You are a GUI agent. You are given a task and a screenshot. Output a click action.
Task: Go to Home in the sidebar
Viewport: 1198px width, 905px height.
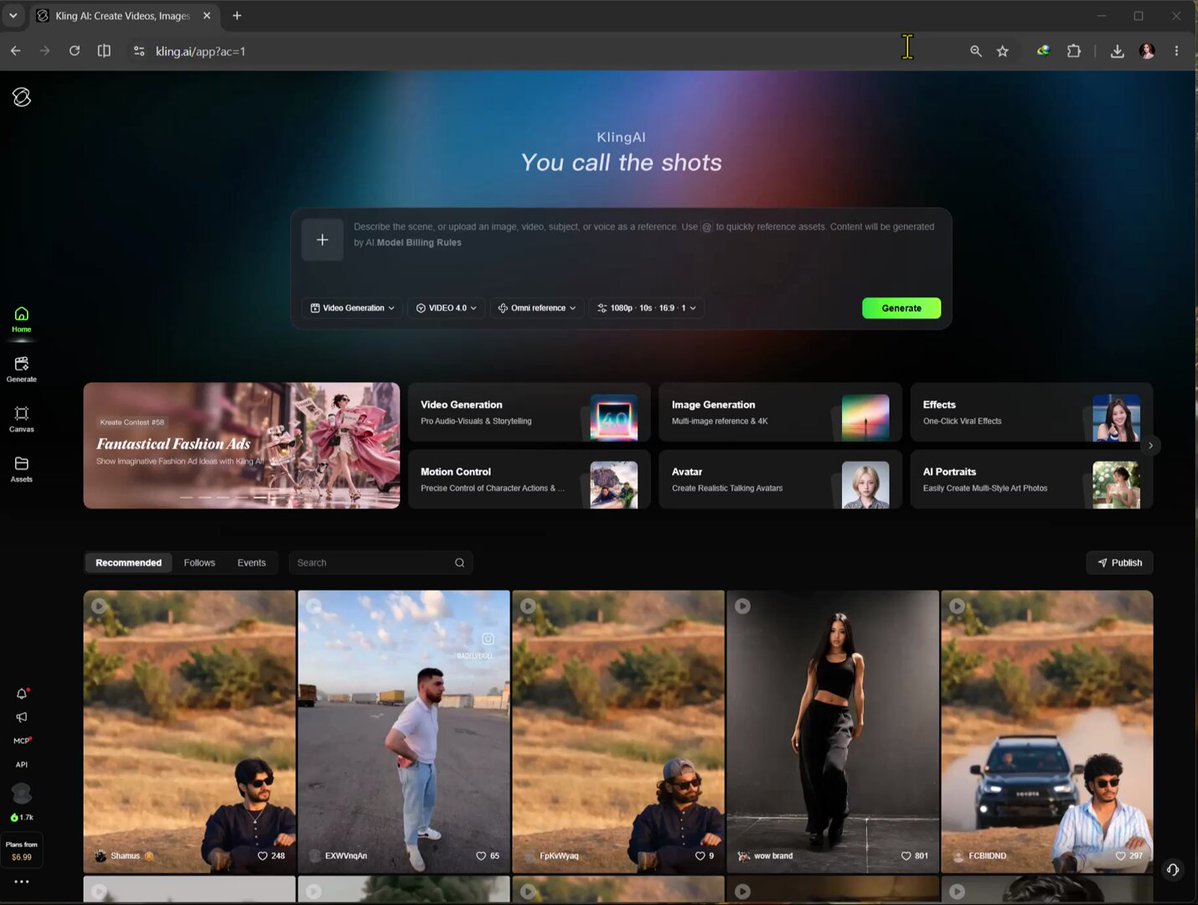click(x=21, y=319)
